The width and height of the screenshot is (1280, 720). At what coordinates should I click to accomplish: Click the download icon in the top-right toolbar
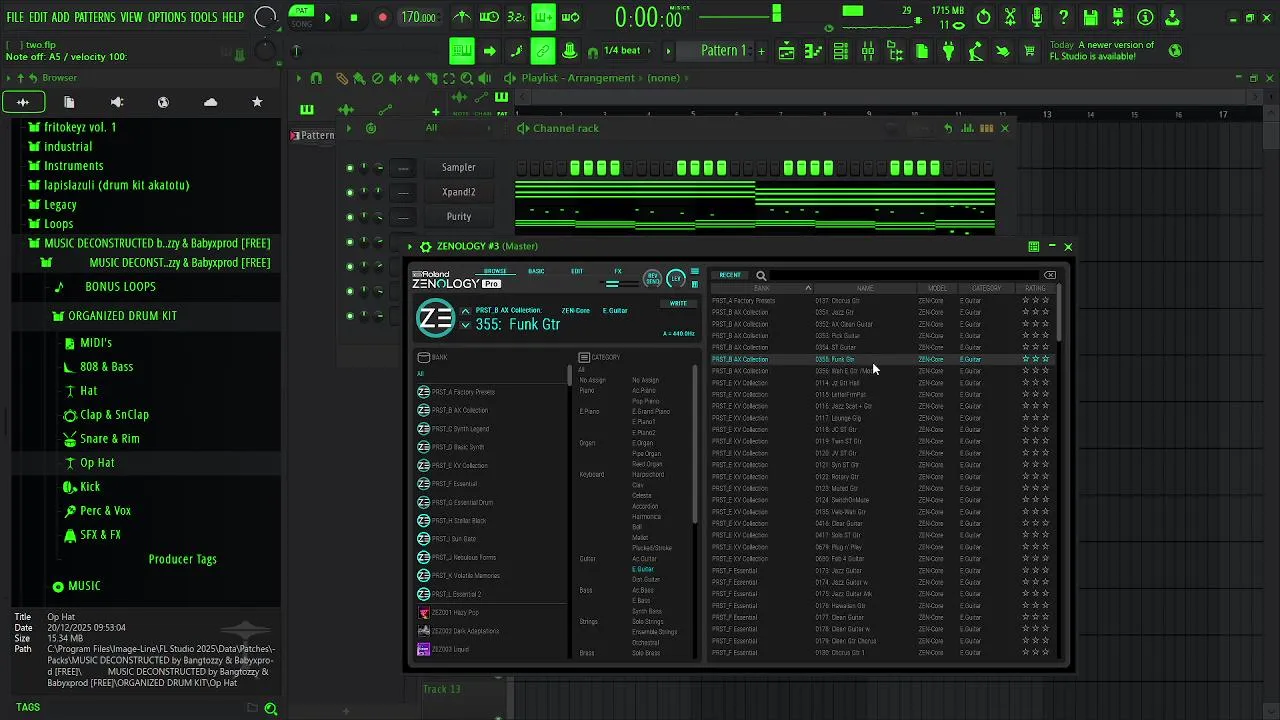point(1172,17)
